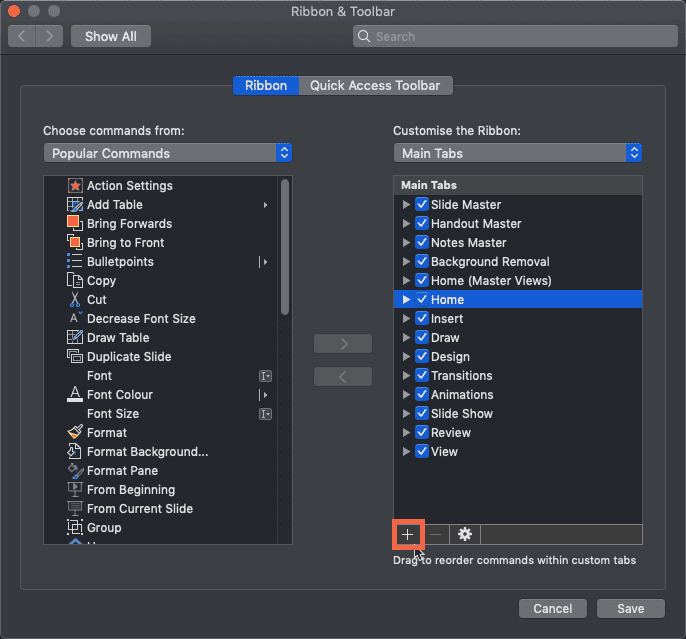Select the From Beginning slideshow icon
The height and width of the screenshot is (639, 686).
[74, 490]
